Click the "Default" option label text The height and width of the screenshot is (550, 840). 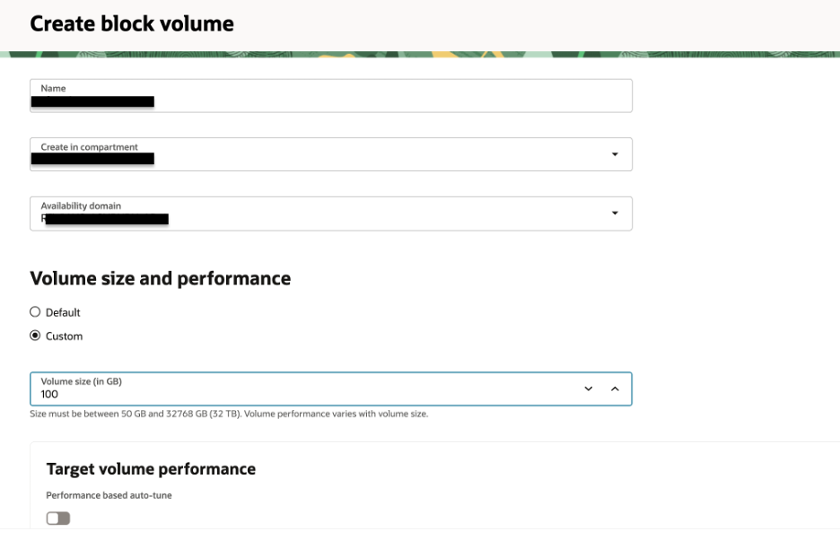[63, 313]
